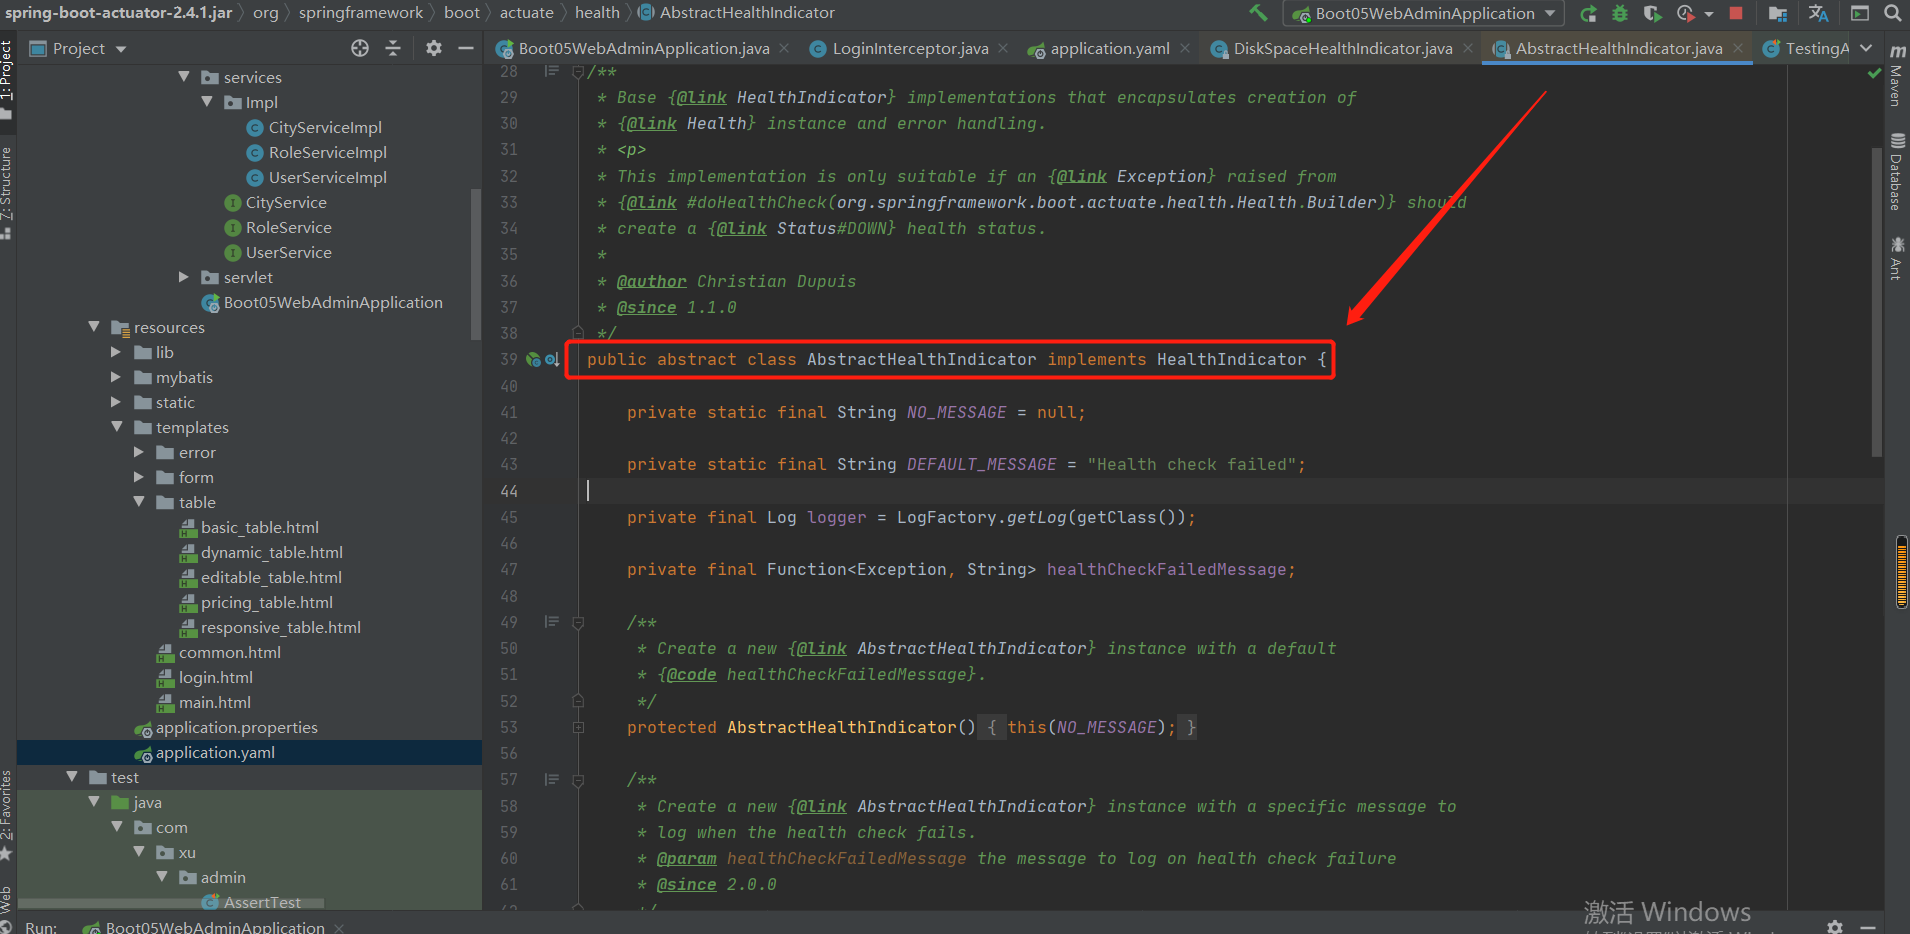Click the @author tag link on line 36

652,281
